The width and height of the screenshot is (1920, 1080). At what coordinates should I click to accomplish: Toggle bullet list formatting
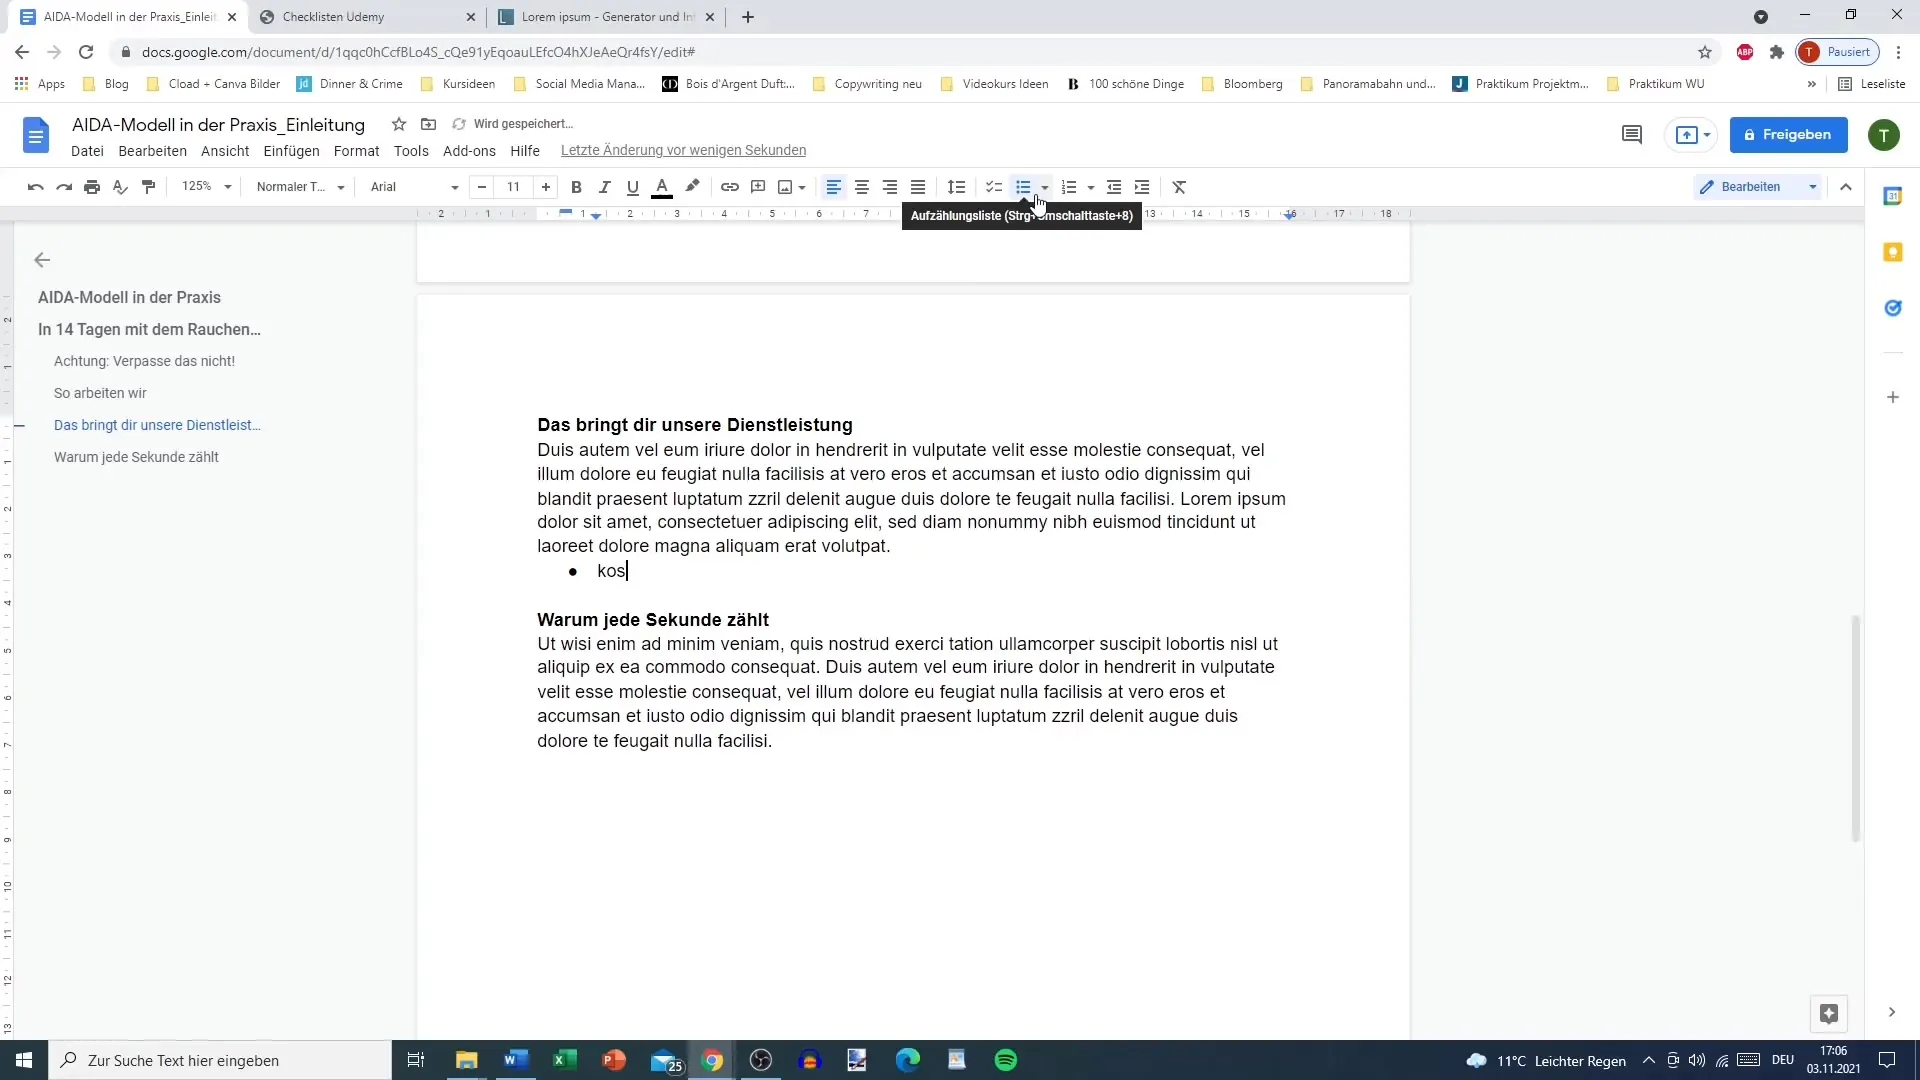pos(1026,186)
